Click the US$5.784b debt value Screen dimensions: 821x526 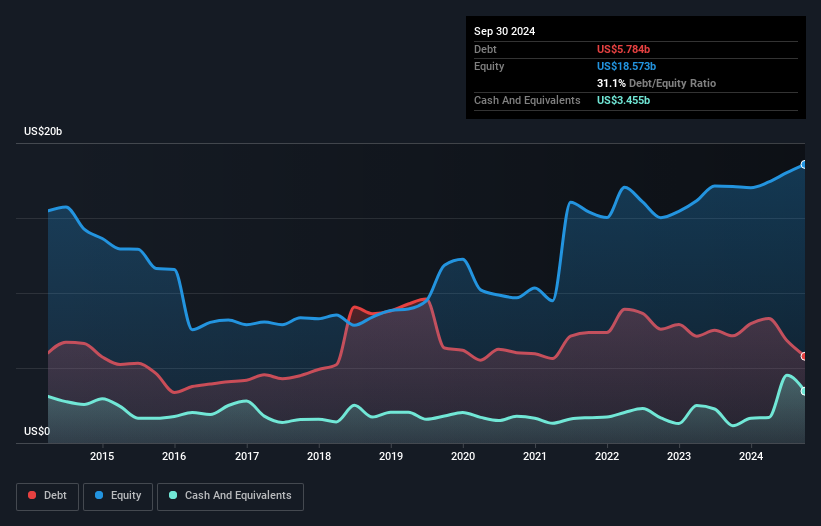click(623, 49)
